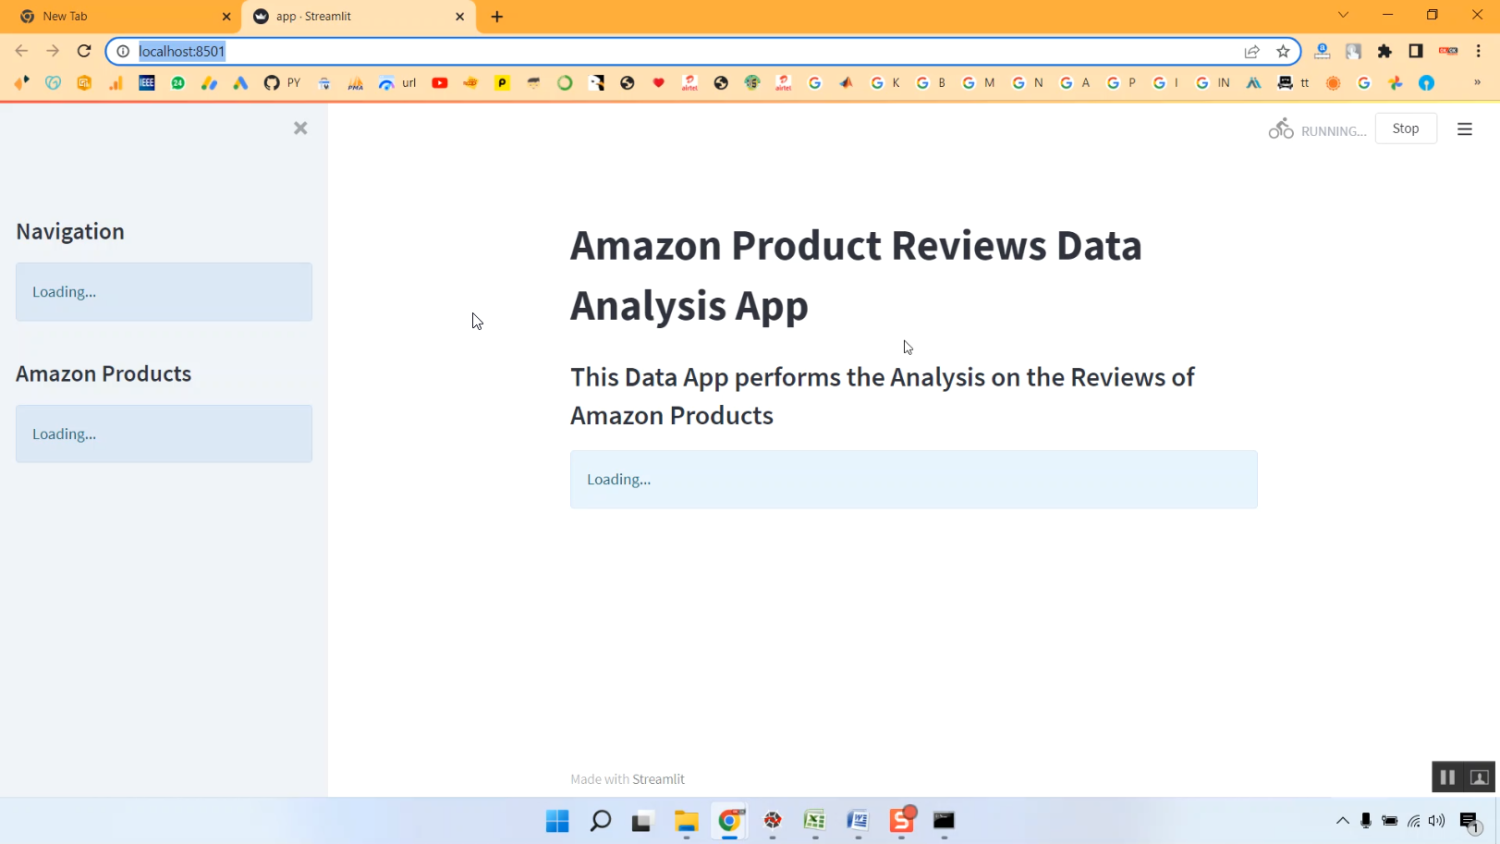Open a new browser tab with plus
The height and width of the screenshot is (844, 1500).
coord(497,16)
